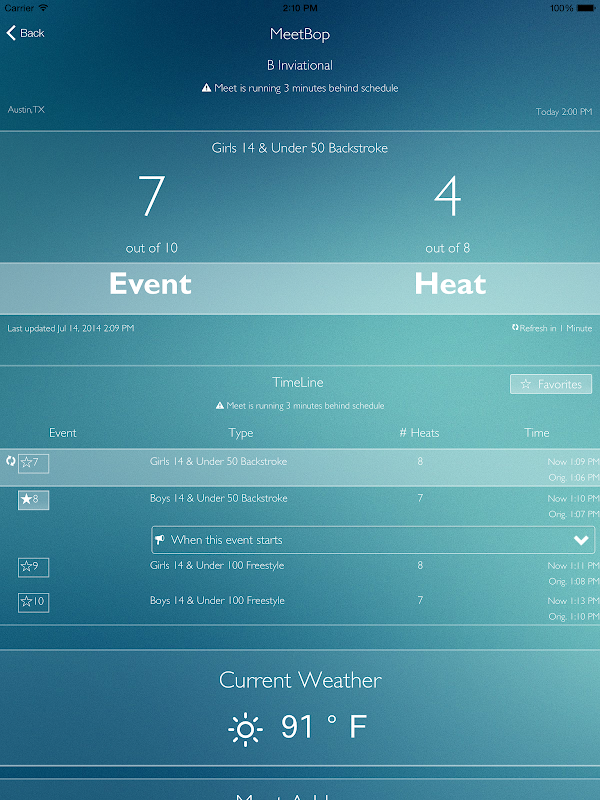600x800 pixels.
Task: Click 'out of 10' event count
Action: pos(152,248)
